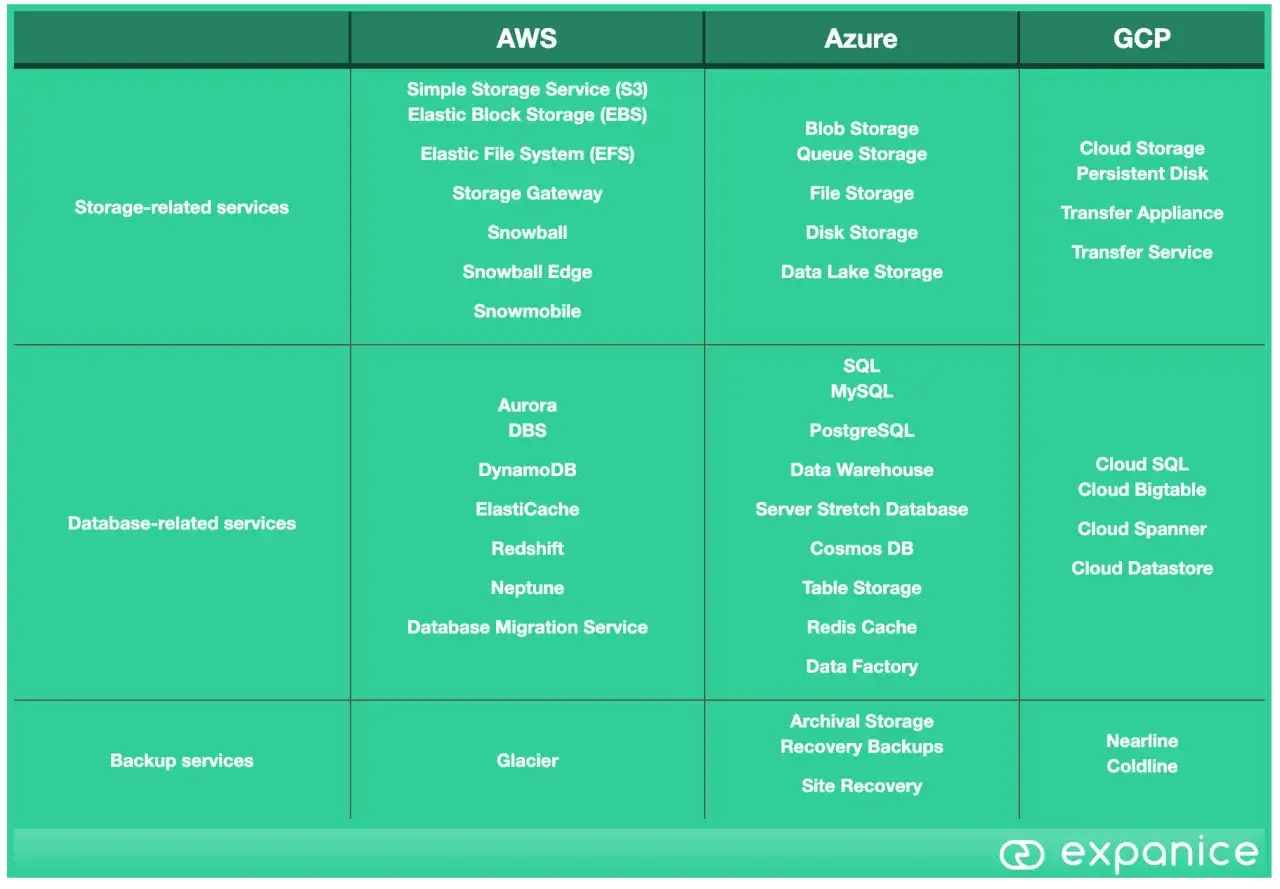1280x889 pixels.
Task: Click the SQL entry under Azure
Action: tap(861, 366)
